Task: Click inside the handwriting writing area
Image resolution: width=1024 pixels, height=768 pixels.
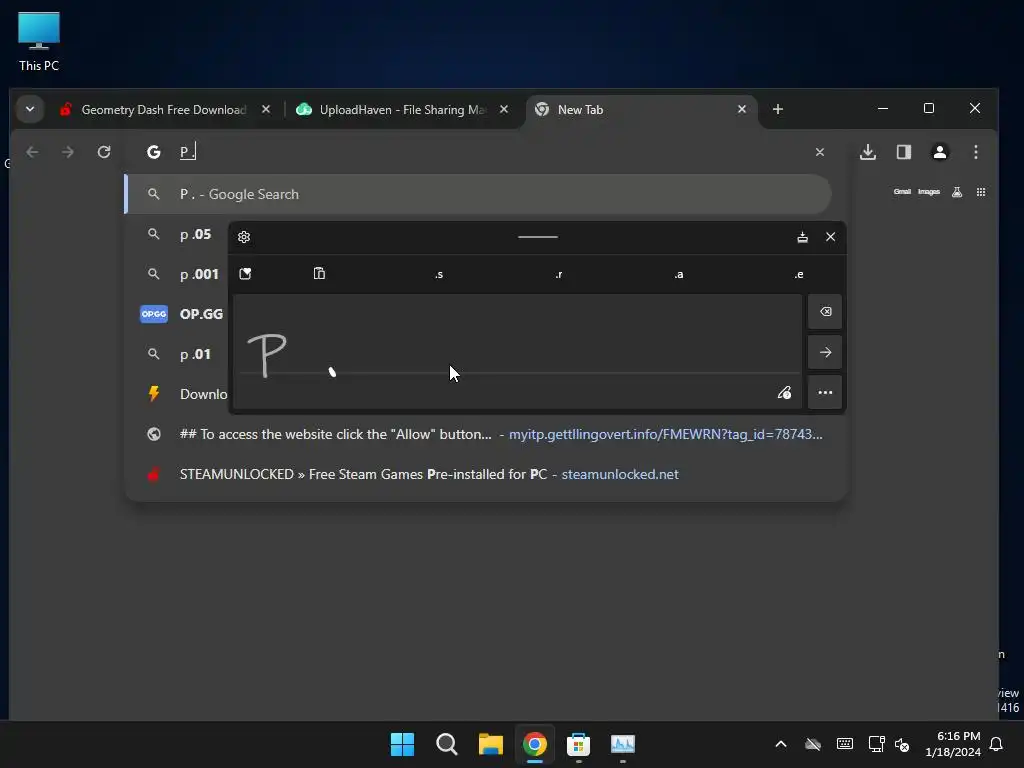Action: [517, 351]
